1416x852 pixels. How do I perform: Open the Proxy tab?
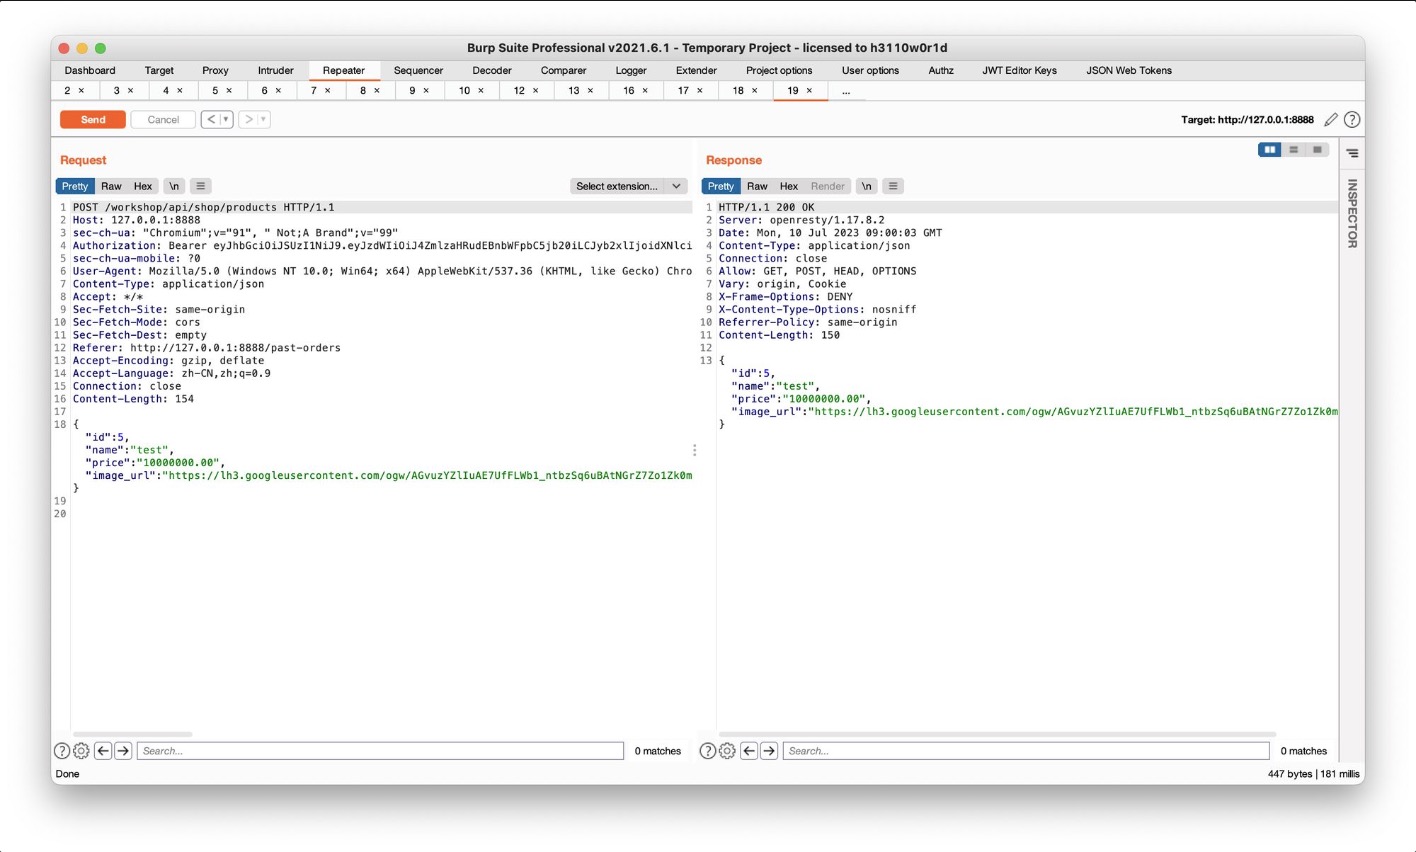pos(215,71)
